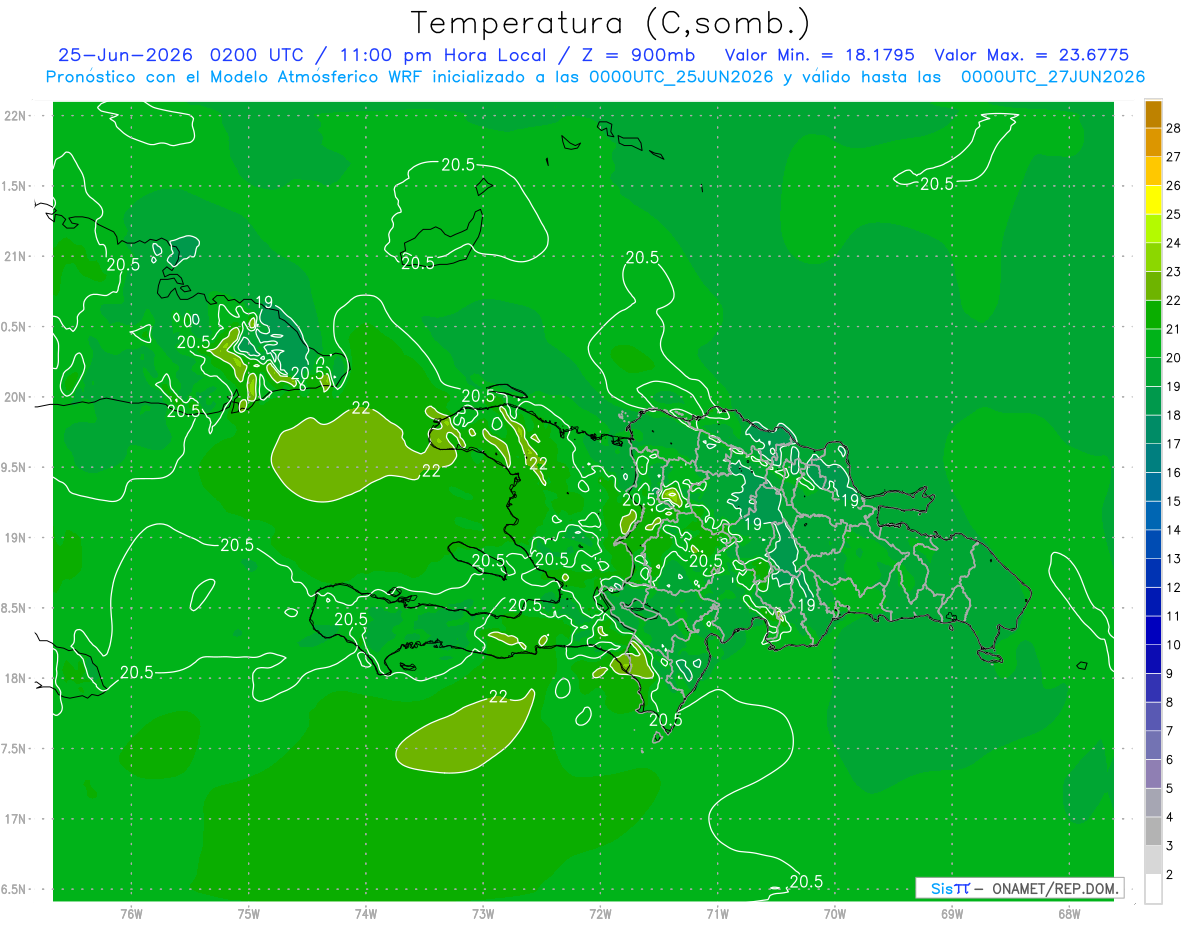Click '20.5' contour label left of 18N near 76W
Image resolution: width=1200 pixels, height=927 pixels.
pos(137,672)
